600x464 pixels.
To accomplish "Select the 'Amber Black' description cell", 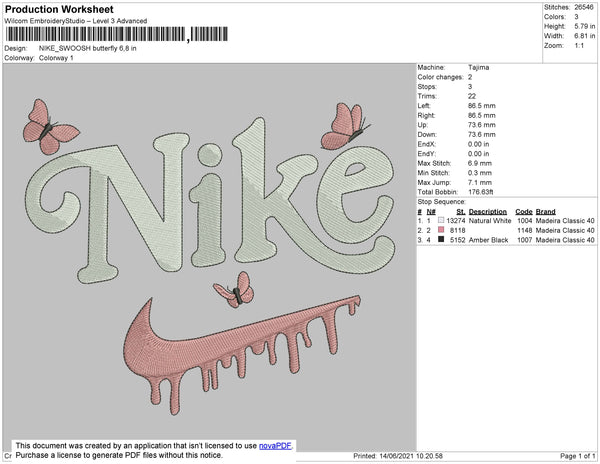I will pos(488,240).
